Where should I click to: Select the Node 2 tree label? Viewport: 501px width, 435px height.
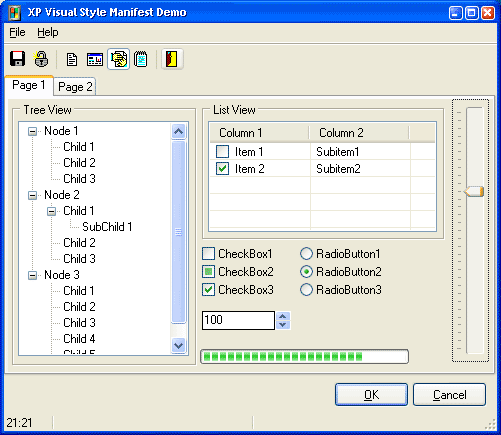tap(62, 195)
